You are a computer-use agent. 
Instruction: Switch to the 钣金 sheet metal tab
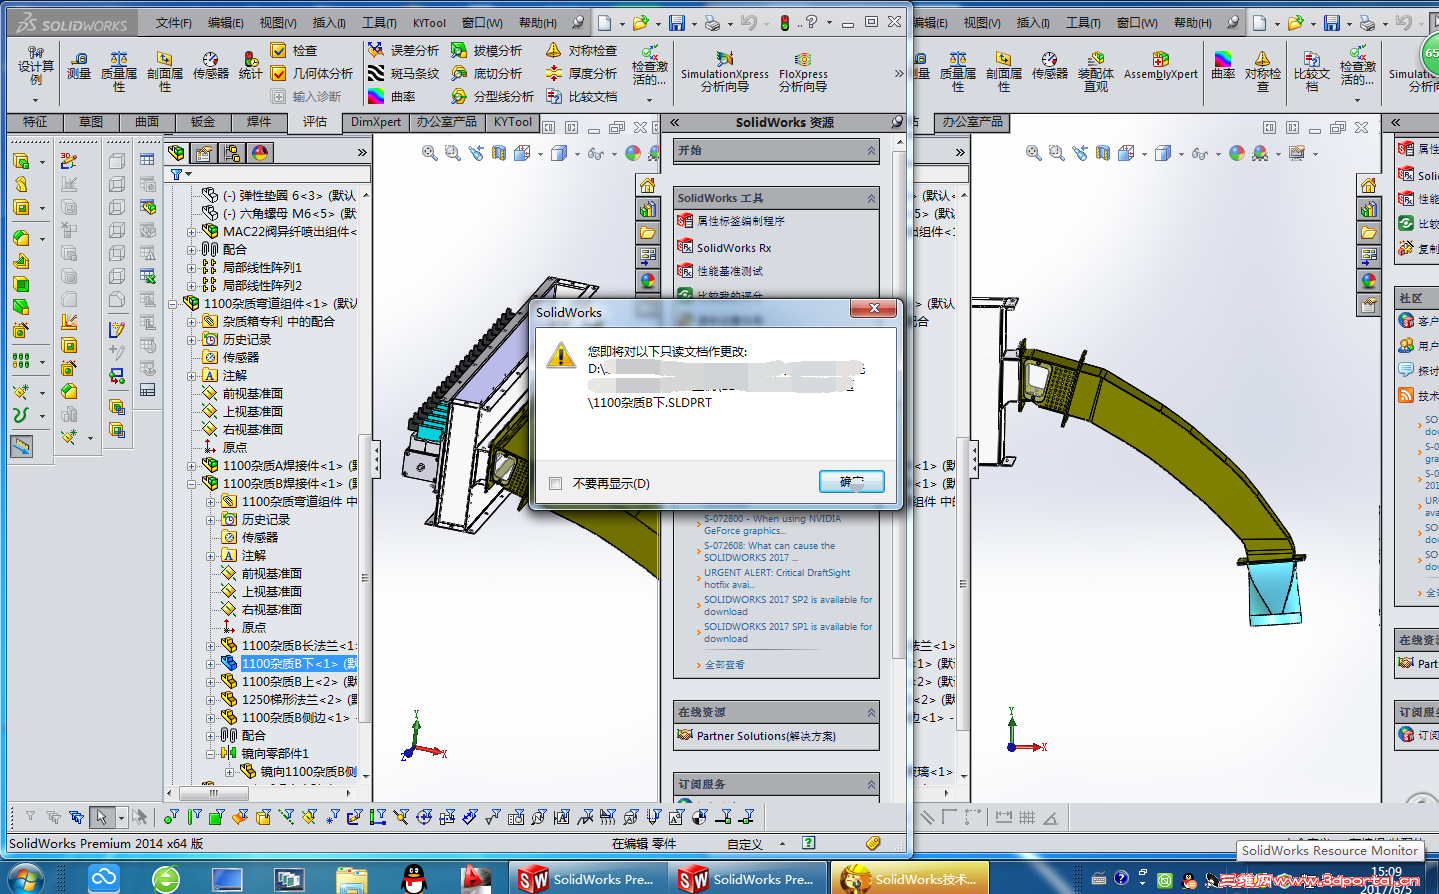click(x=203, y=122)
